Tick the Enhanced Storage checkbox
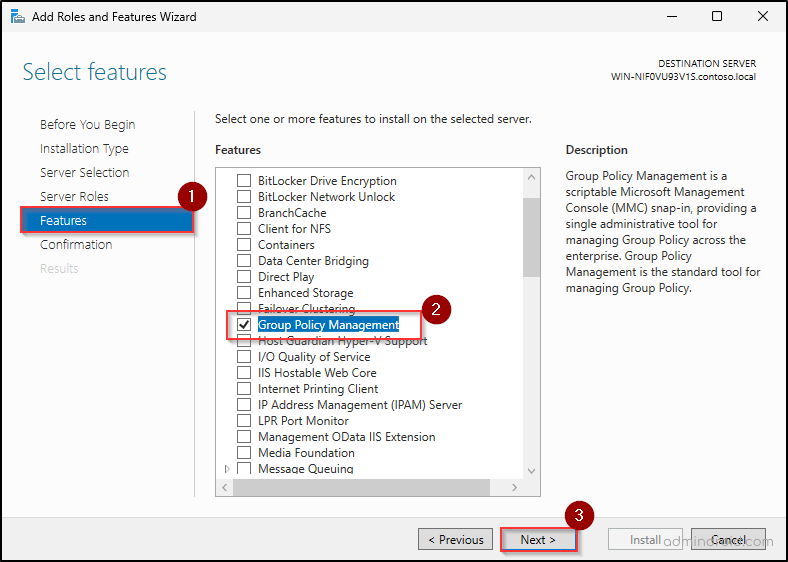Image resolution: width=788 pixels, height=562 pixels. (244, 293)
